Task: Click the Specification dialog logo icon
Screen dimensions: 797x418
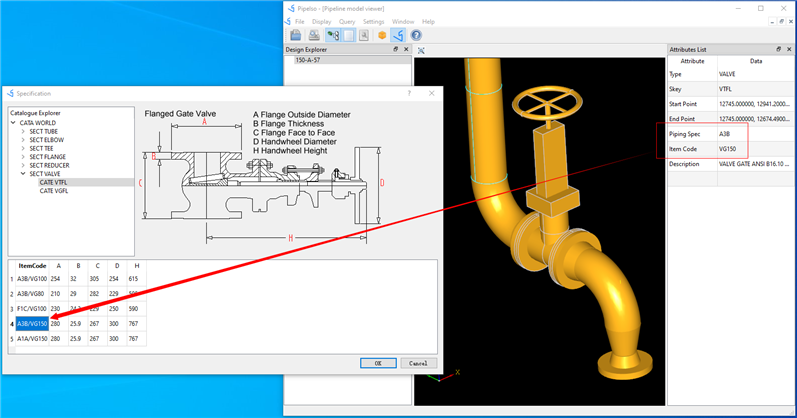Action: point(10,94)
